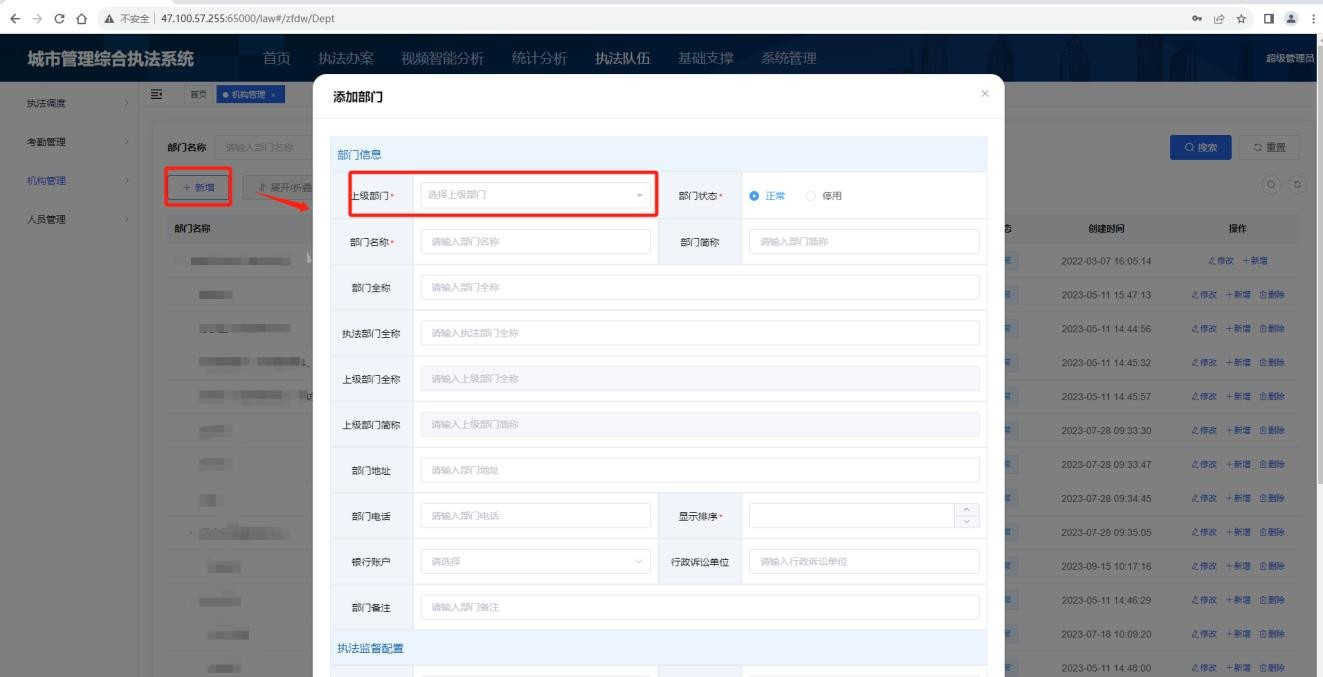Image resolution: width=1323 pixels, height=677 pixels.
Task: Open the 系统管理 top navigation item
Action: [x=788, y=59]
